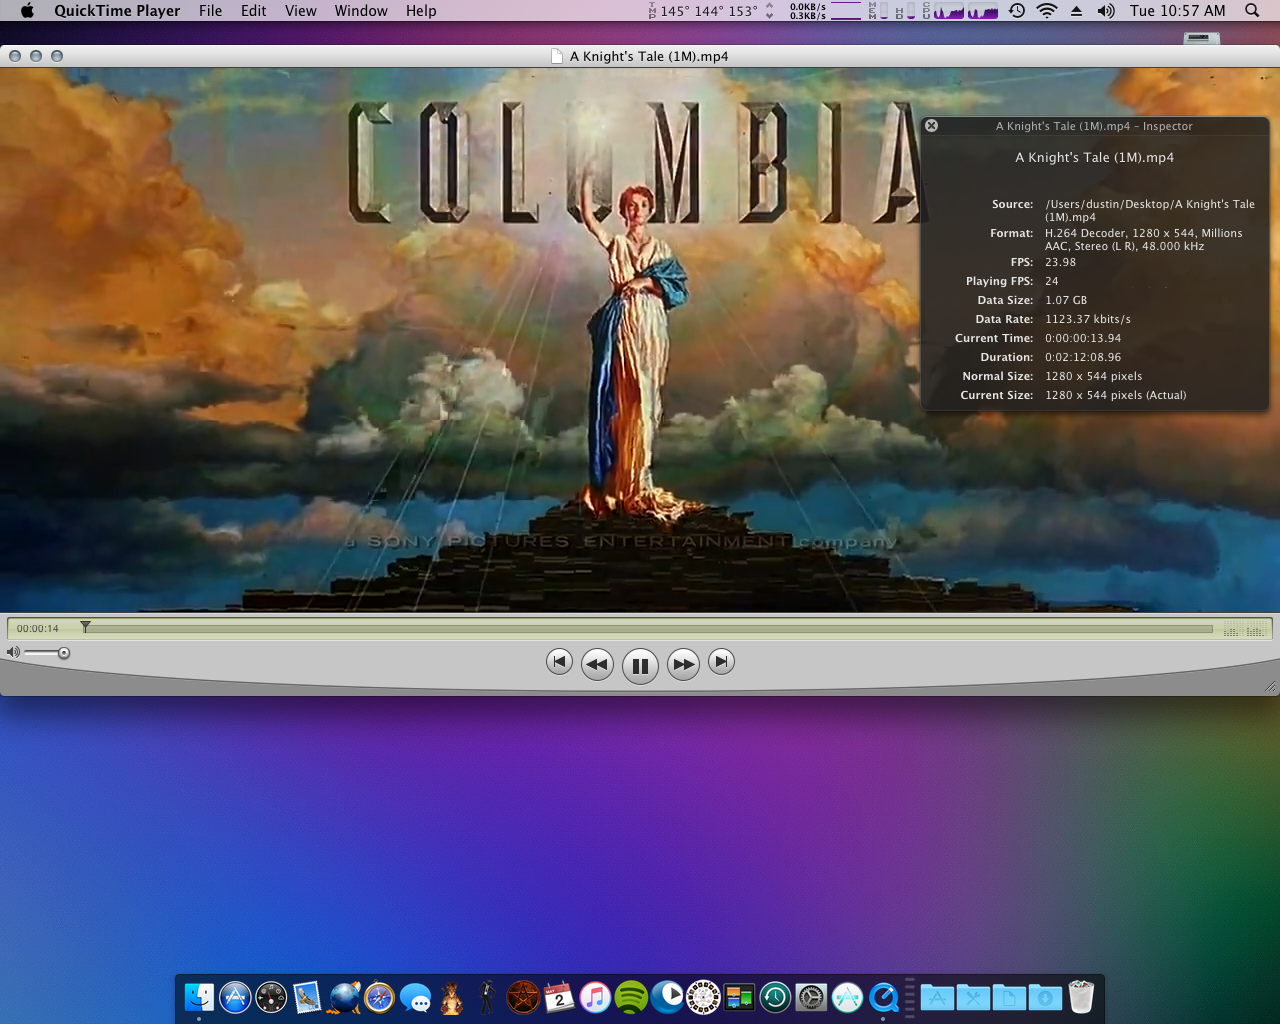Click the eject menu bar icon
This screenshot has width=1280, height=1024.
pos(1076,11)
